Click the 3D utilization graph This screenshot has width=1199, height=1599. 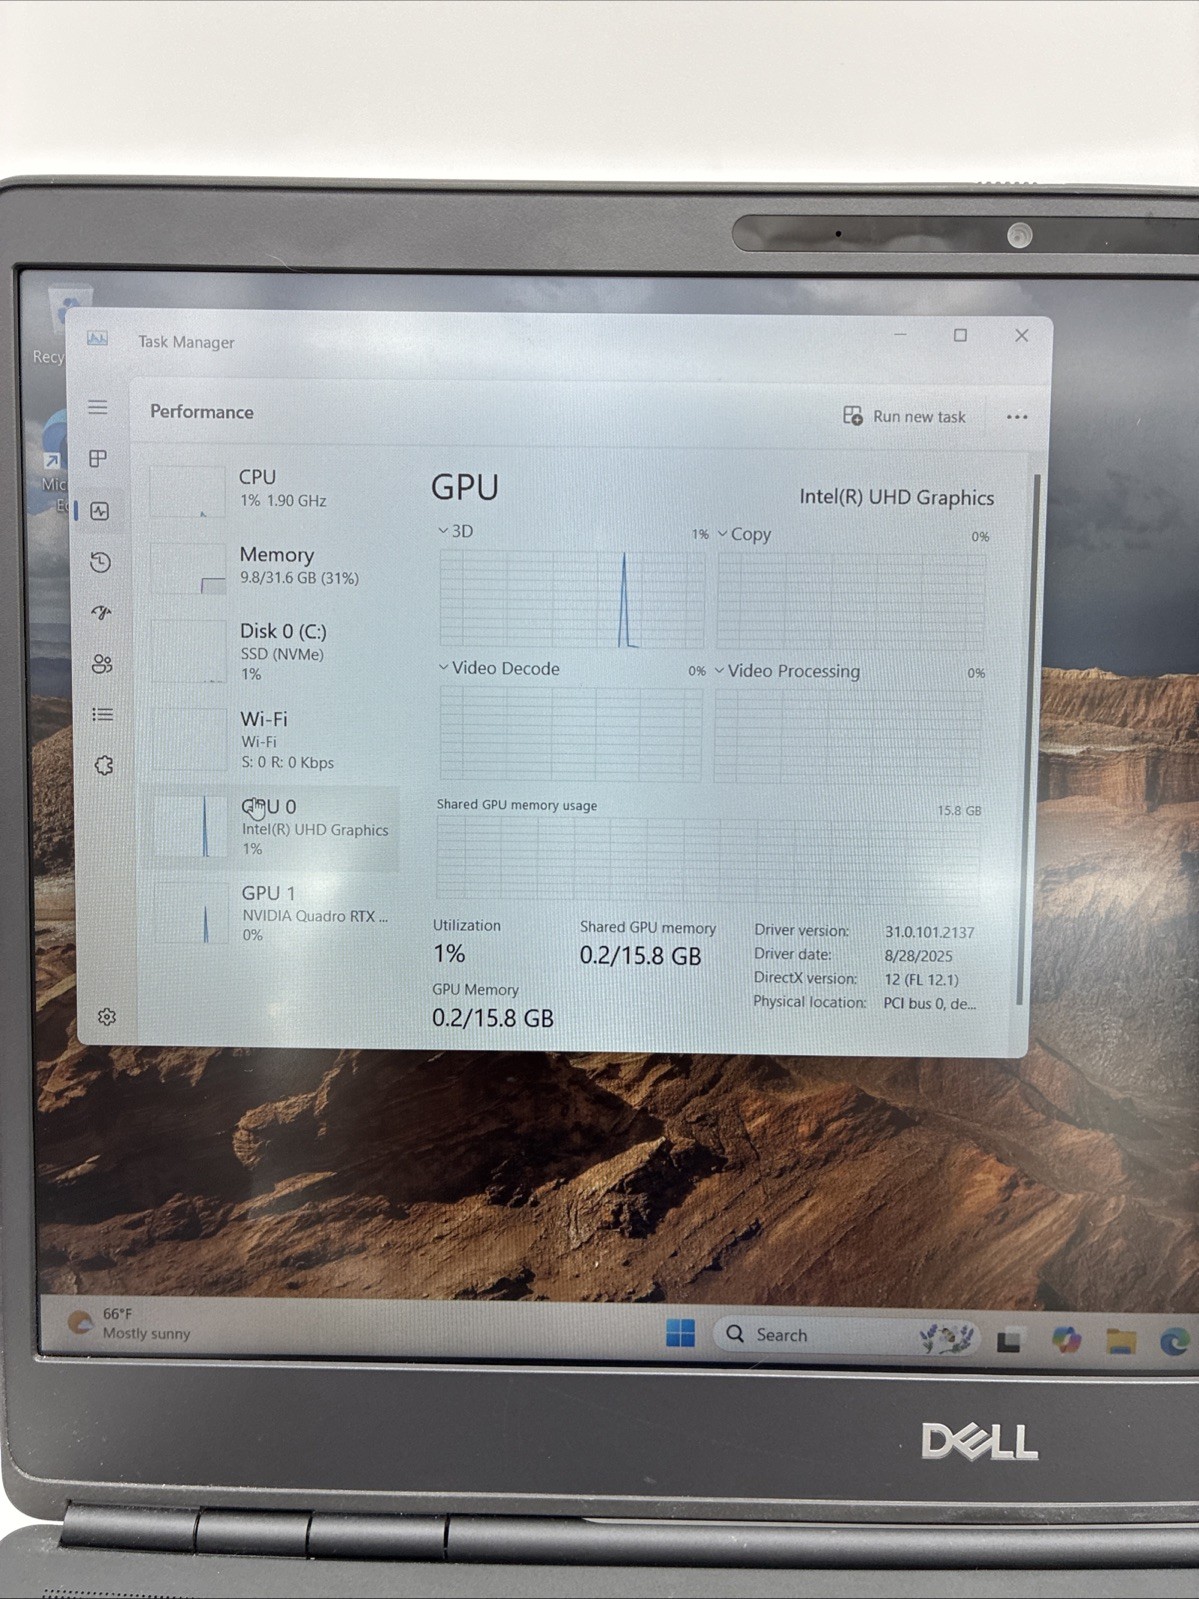click(x=572, y=598)
